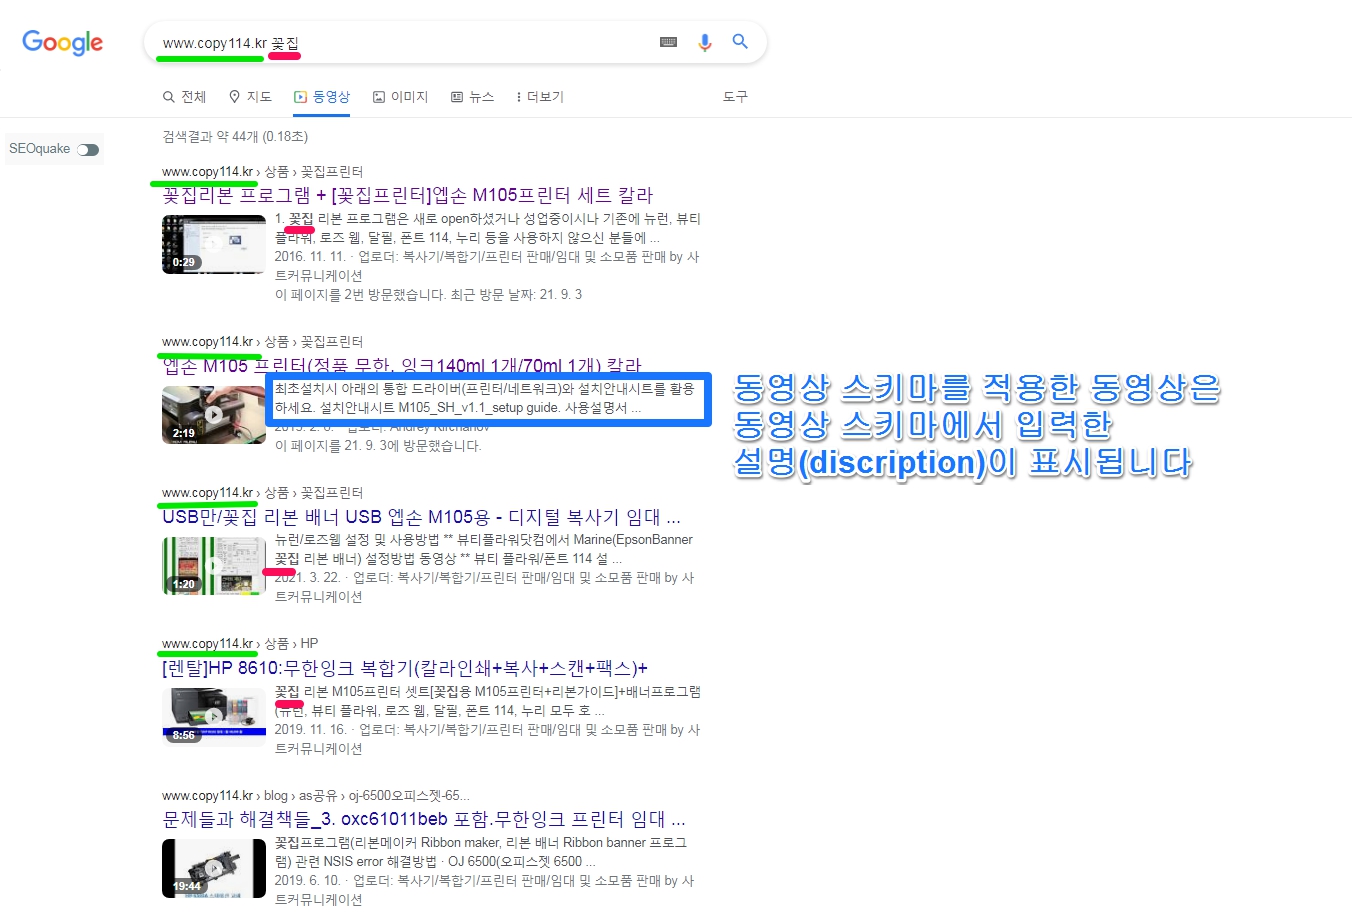This screenshot has height=918, width=1352.
Task: Click the date text 2016. 11. 11.
Action: pyautogui.click(x=310, y=257)
